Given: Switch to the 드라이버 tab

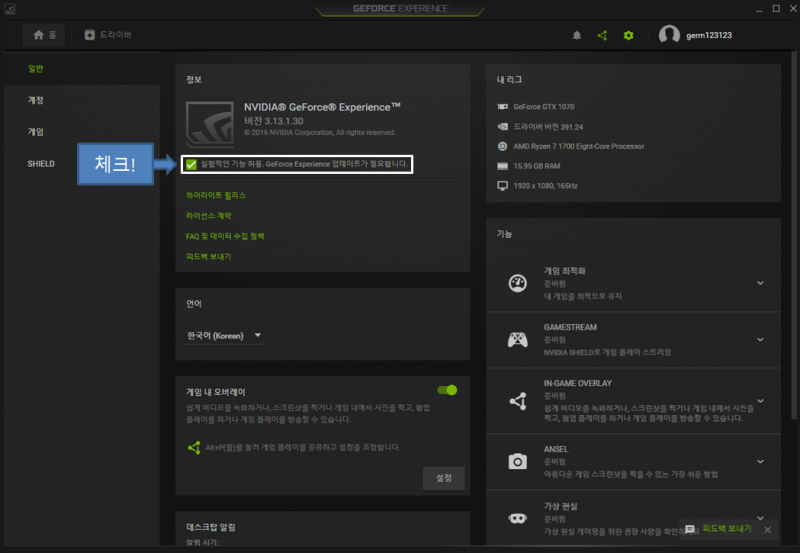Looking at the screenshot, I should click(108, 35).
